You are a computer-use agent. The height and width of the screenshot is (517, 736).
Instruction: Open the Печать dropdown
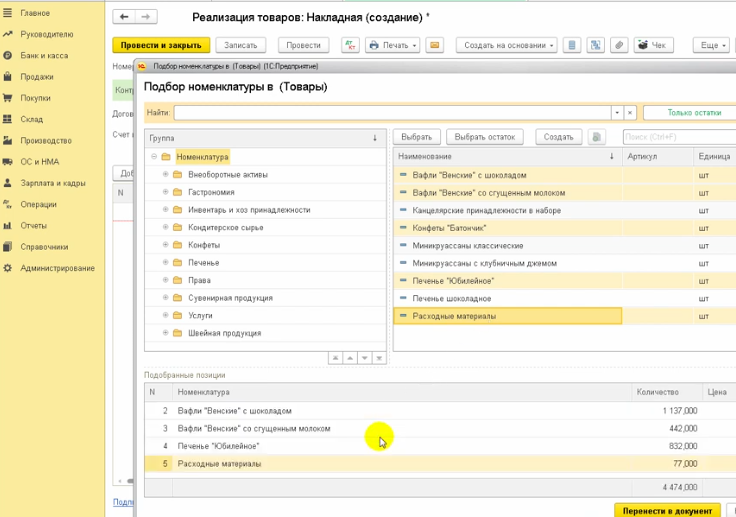tap(392, 46)
